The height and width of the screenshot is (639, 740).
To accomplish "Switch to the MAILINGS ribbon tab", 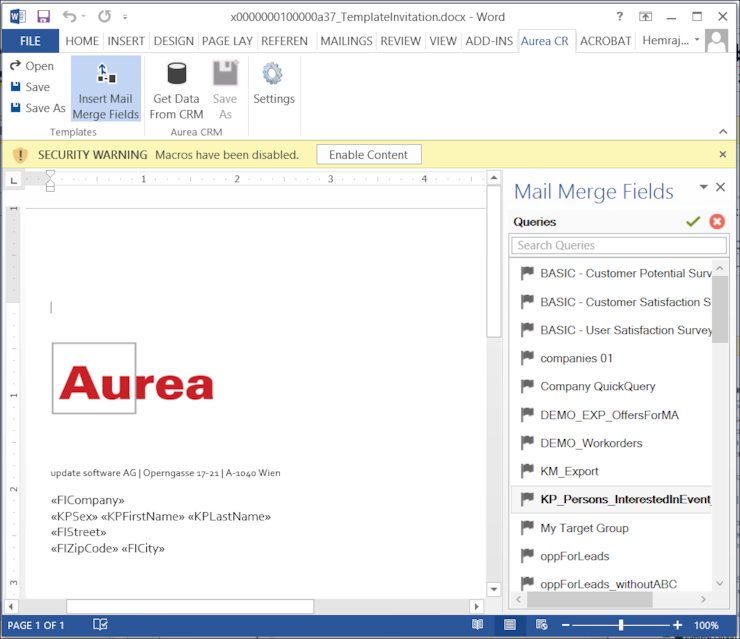I will [346, 41].
